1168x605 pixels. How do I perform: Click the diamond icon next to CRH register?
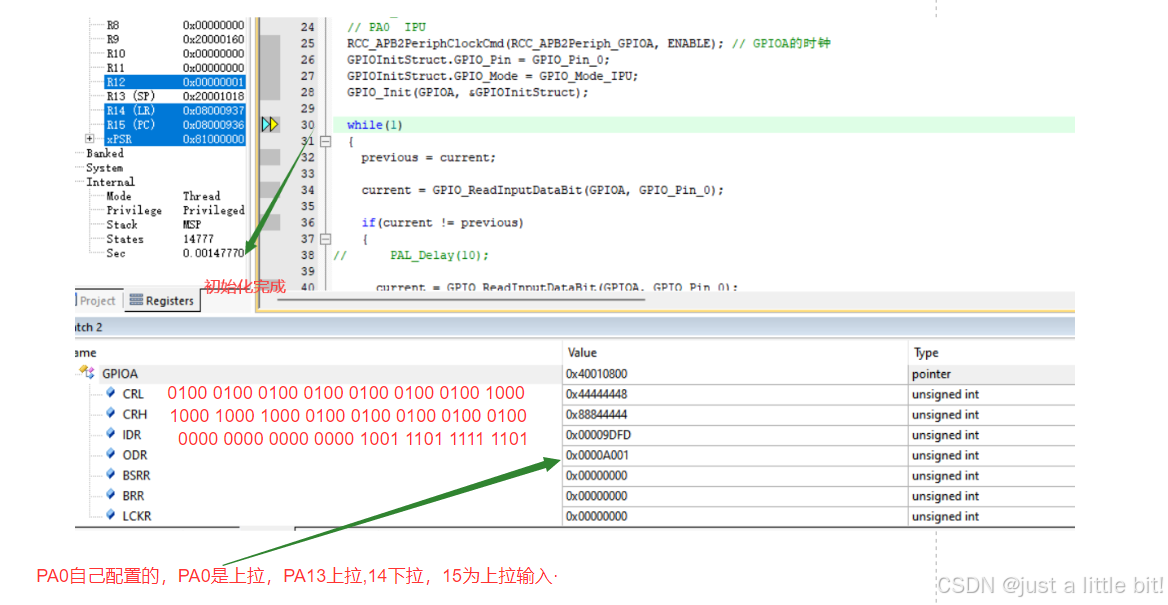click(110, 413)
